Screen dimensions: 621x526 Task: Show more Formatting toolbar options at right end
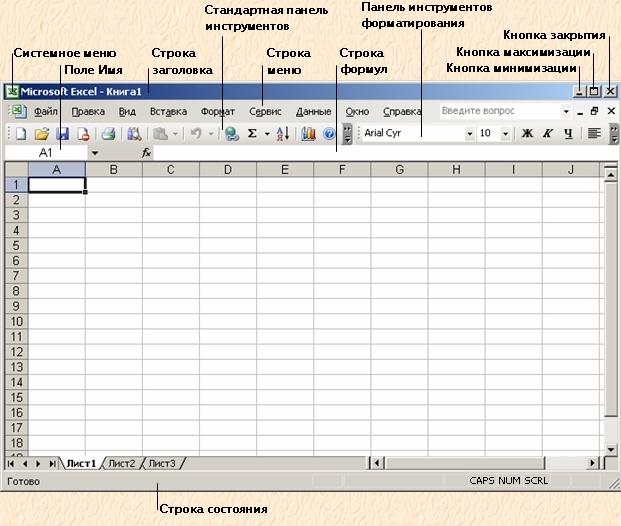(614, 134)
